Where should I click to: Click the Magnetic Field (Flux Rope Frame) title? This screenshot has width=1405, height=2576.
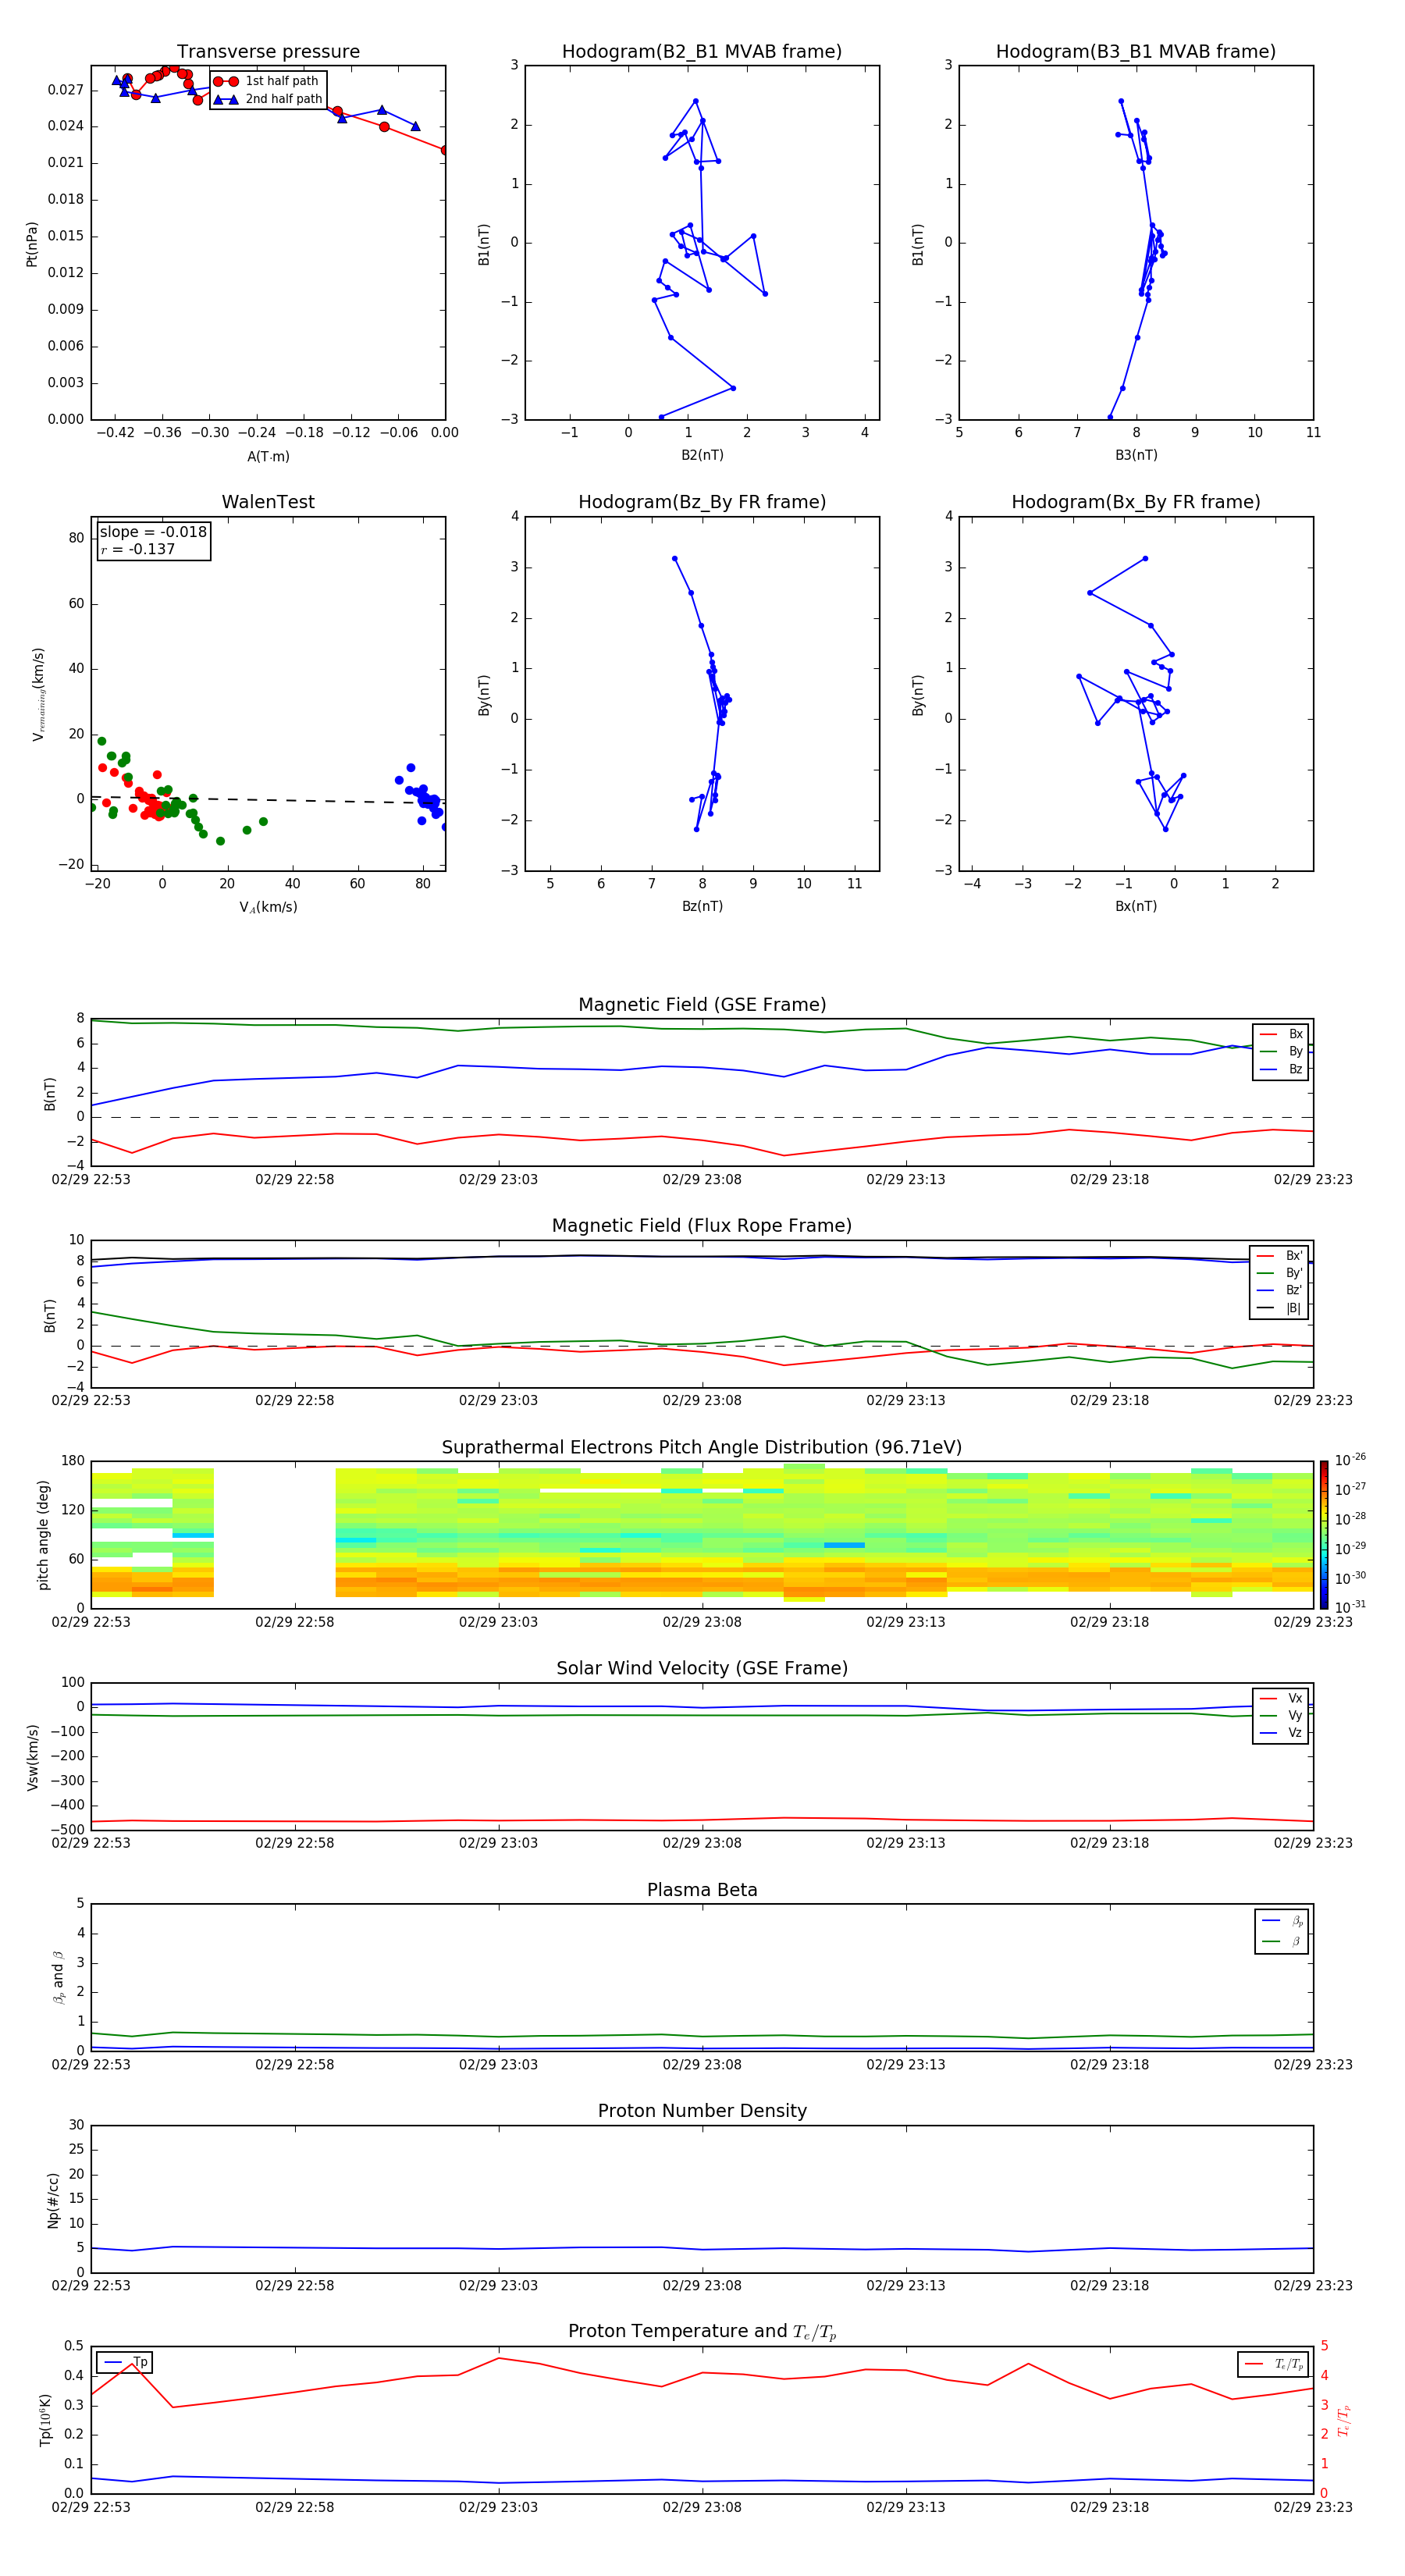[x=702, y=1226]
